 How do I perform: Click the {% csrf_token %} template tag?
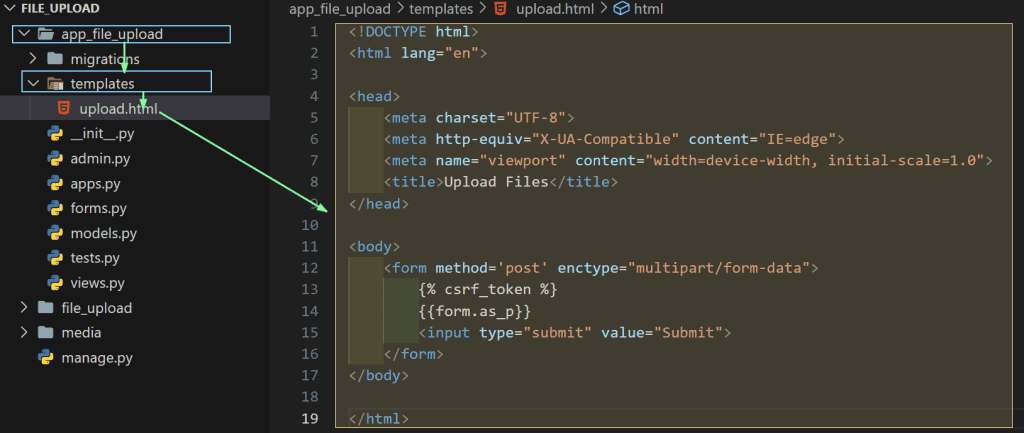click(x=488, y=289)
